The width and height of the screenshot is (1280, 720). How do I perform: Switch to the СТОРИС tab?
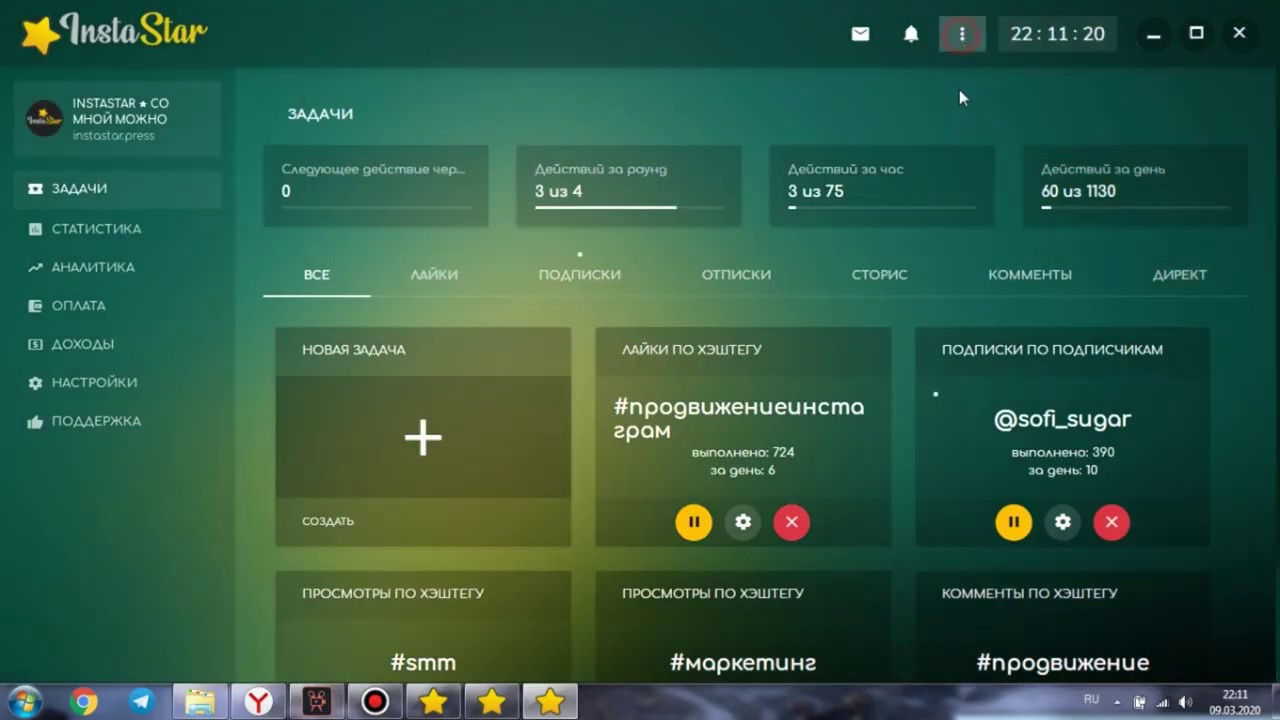880,275
